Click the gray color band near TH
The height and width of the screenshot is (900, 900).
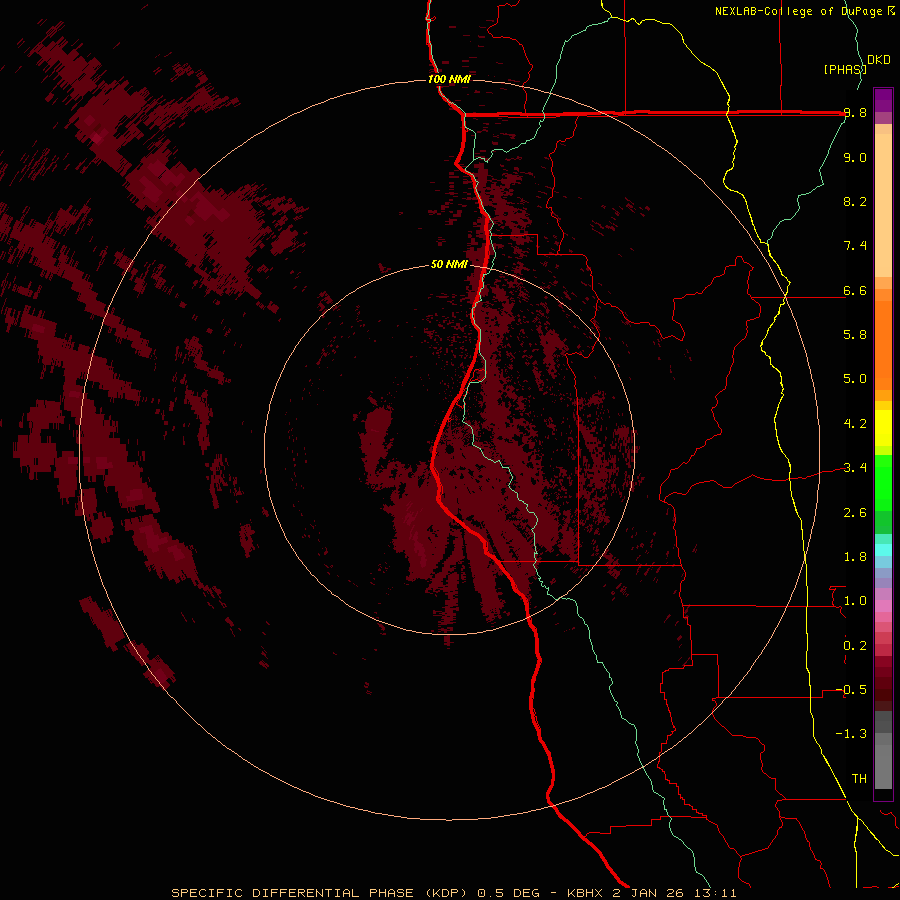883,767
